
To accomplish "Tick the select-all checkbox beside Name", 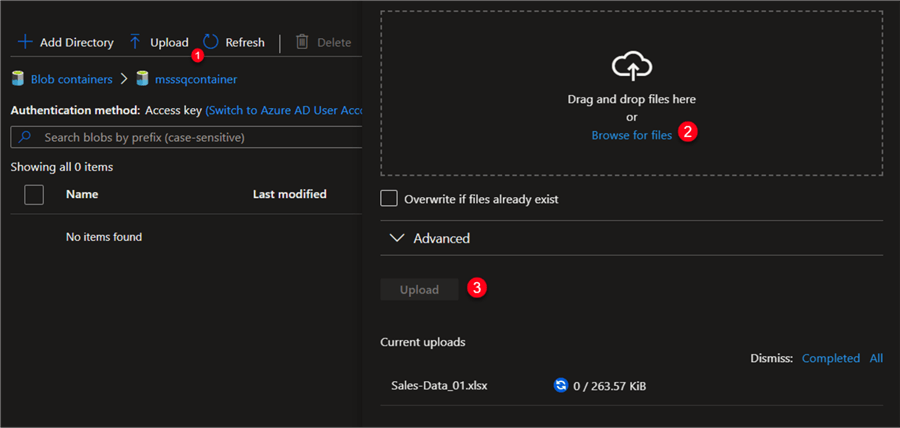I will point(34,195).
